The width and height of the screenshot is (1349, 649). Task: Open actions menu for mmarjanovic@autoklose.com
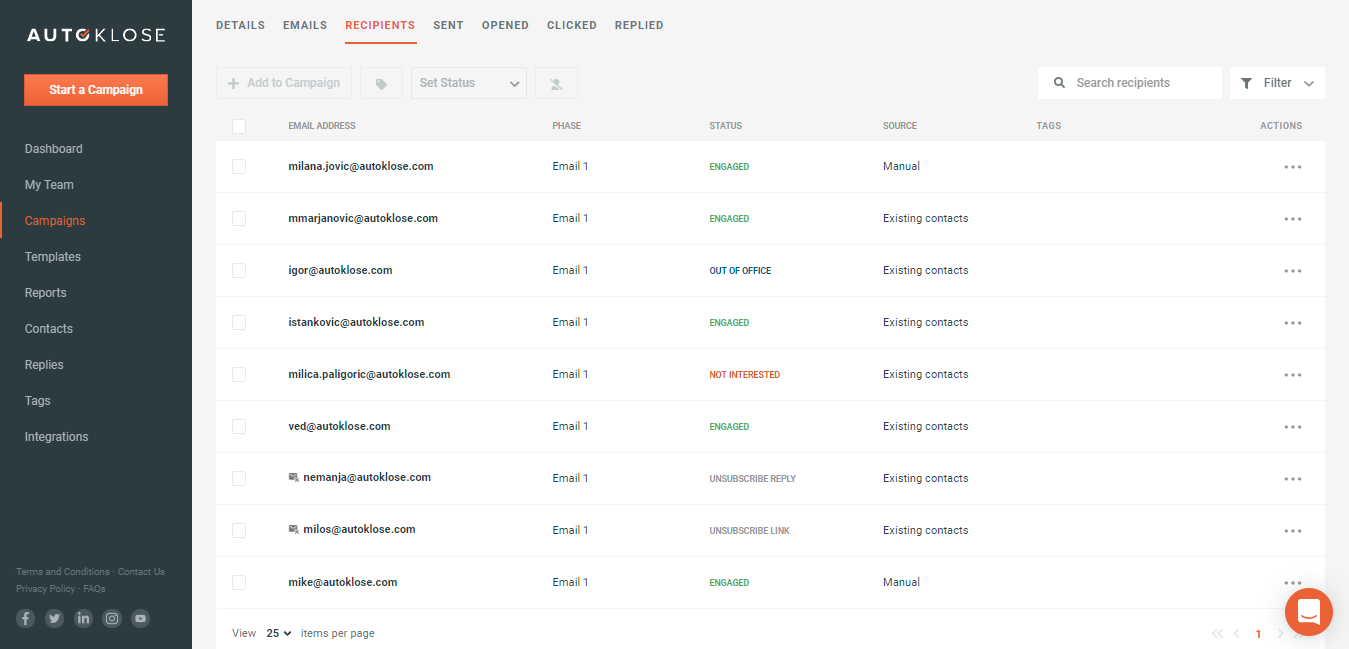[x=1293, y=219]
